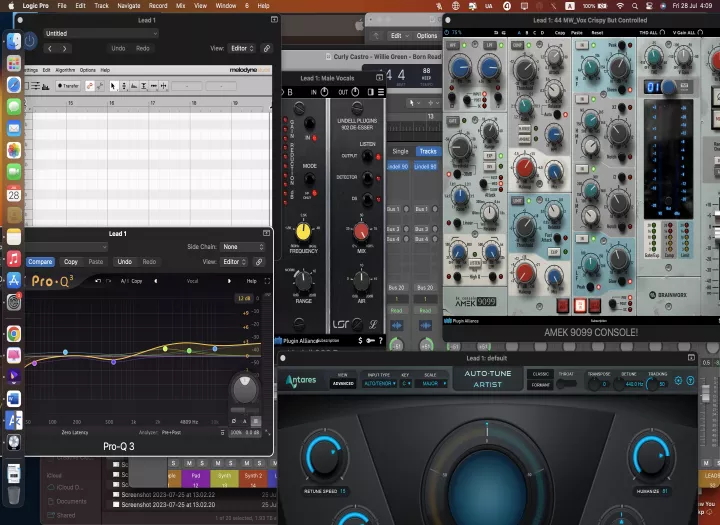Click the yellow Frequency knob on the Lindell De-Esser
Image resolution: width=720 pixels, height=525 pixels.
point(303,232)
